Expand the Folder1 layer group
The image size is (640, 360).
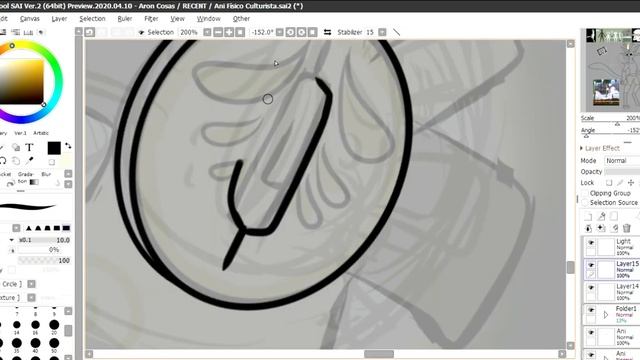606,315
